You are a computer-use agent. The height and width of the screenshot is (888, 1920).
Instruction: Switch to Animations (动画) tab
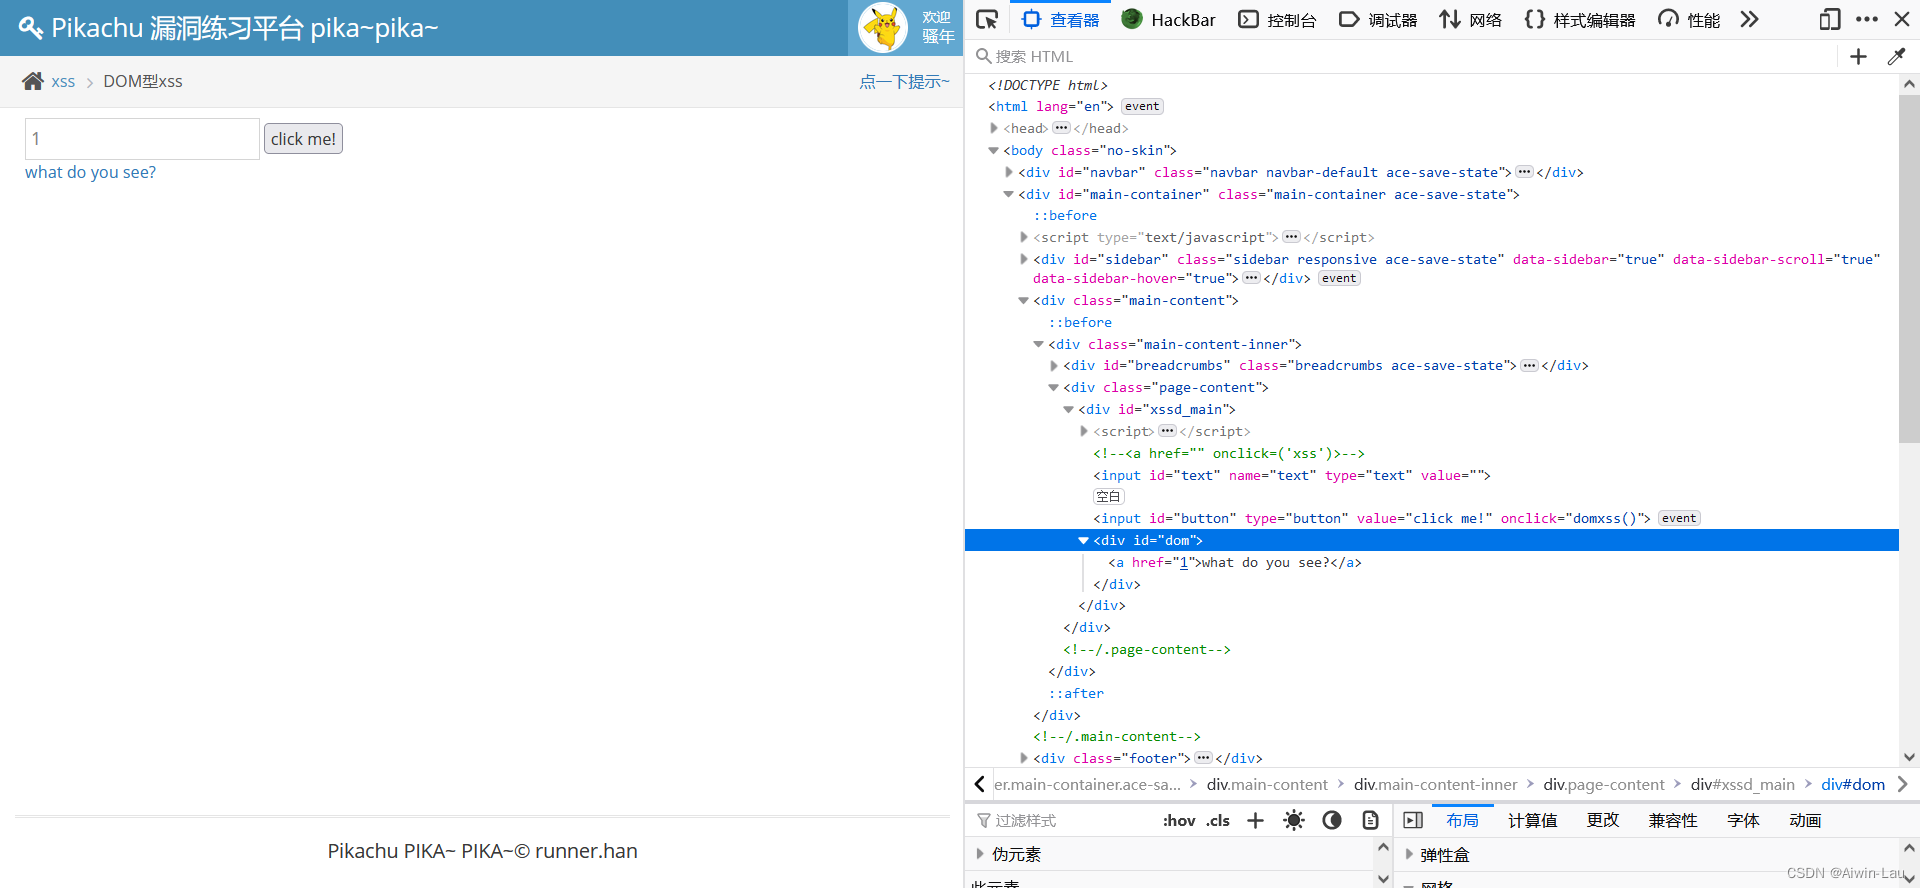[1805, 820]
